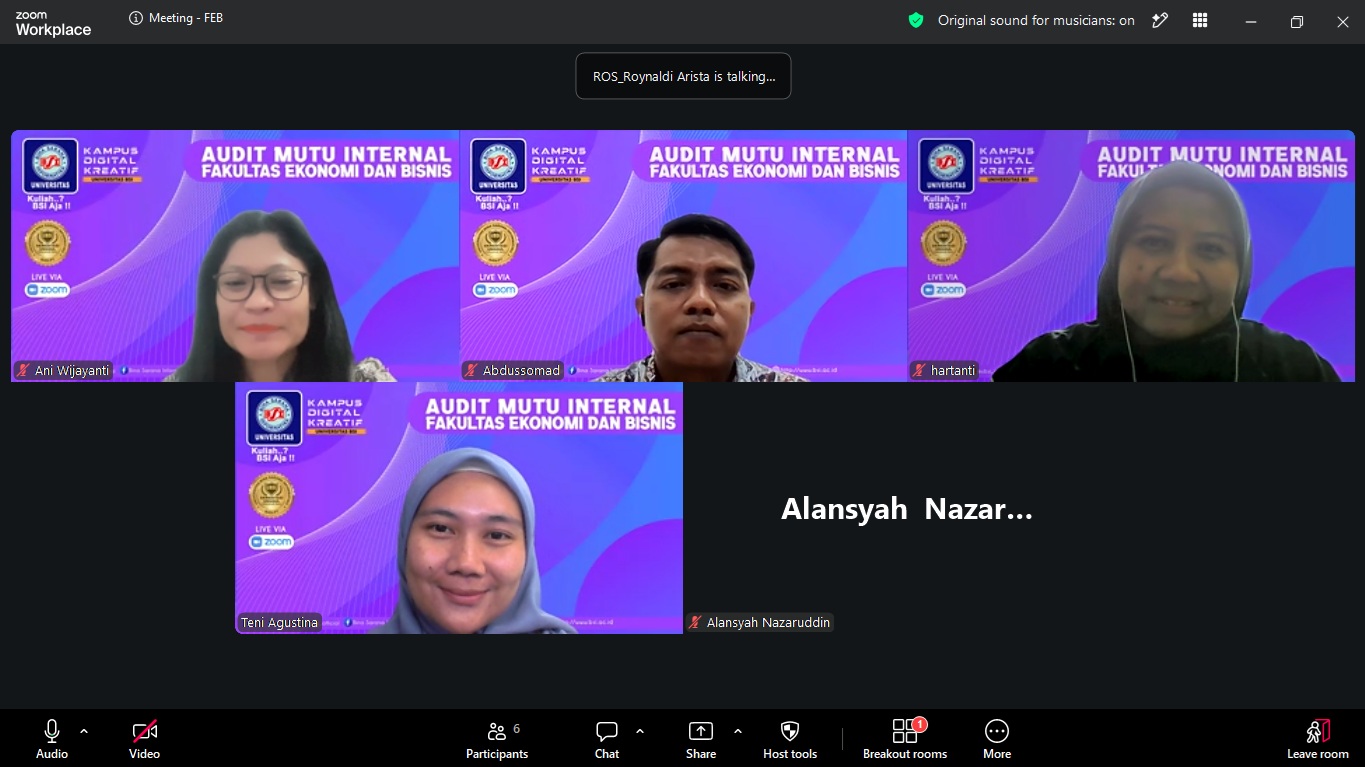Close the Zoom meeting window
Image resolution: width=1365 pixels, height=767 pixels.
click(x=1342, y=22)
